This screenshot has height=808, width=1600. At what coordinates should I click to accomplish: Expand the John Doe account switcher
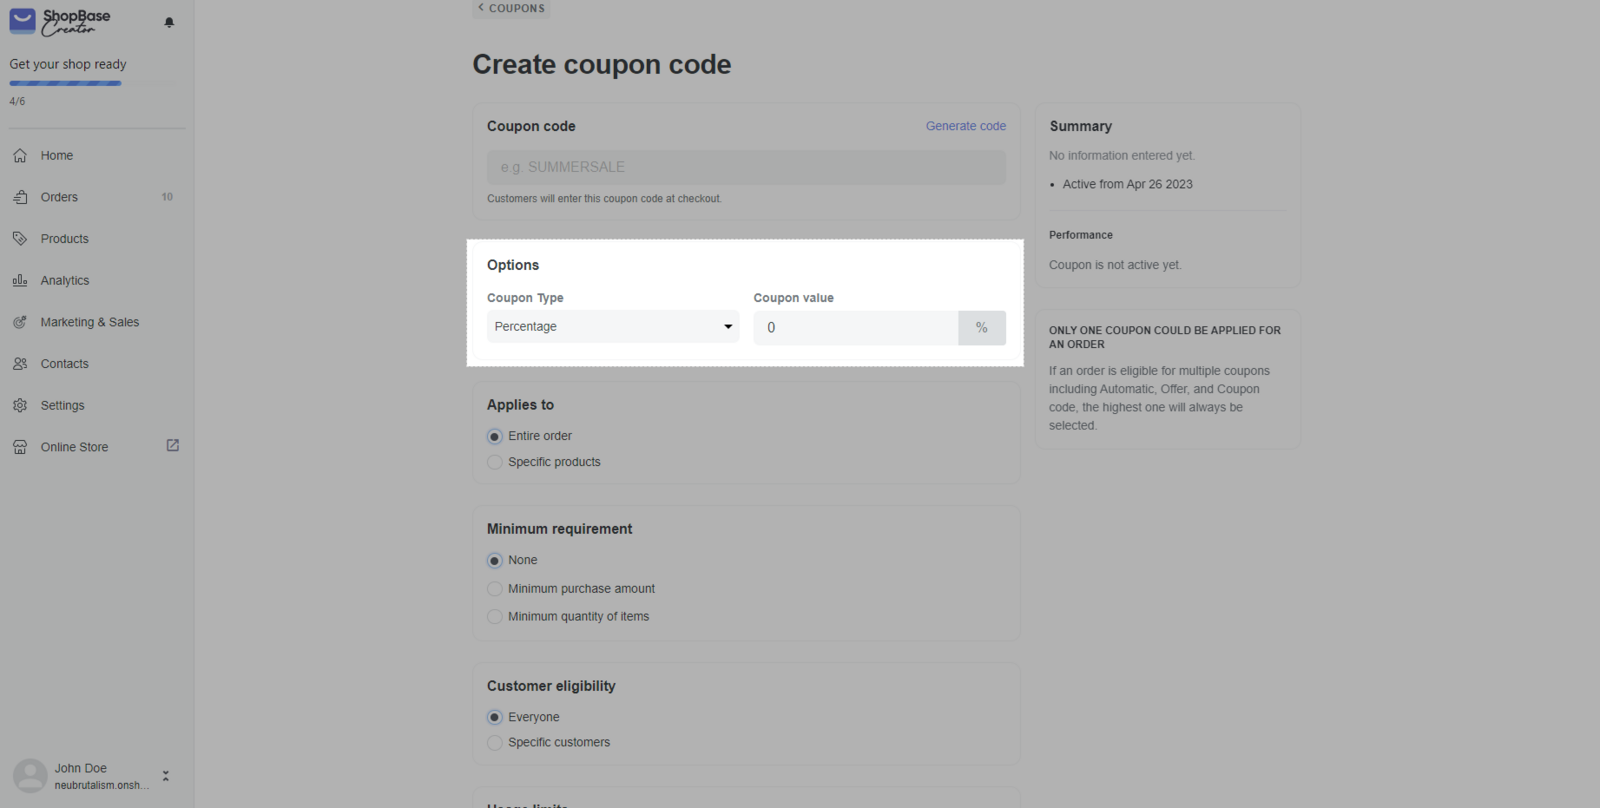click(x=166, y=776)
